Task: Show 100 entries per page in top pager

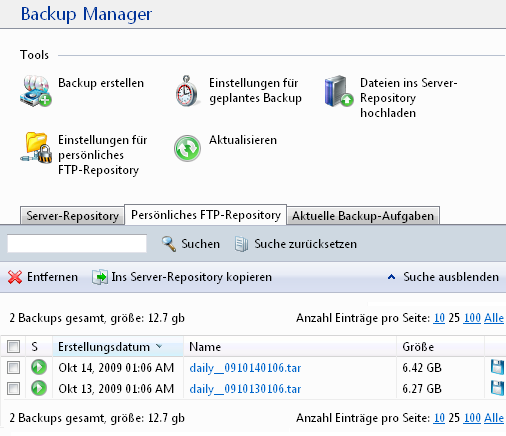Action: point(472,318)
